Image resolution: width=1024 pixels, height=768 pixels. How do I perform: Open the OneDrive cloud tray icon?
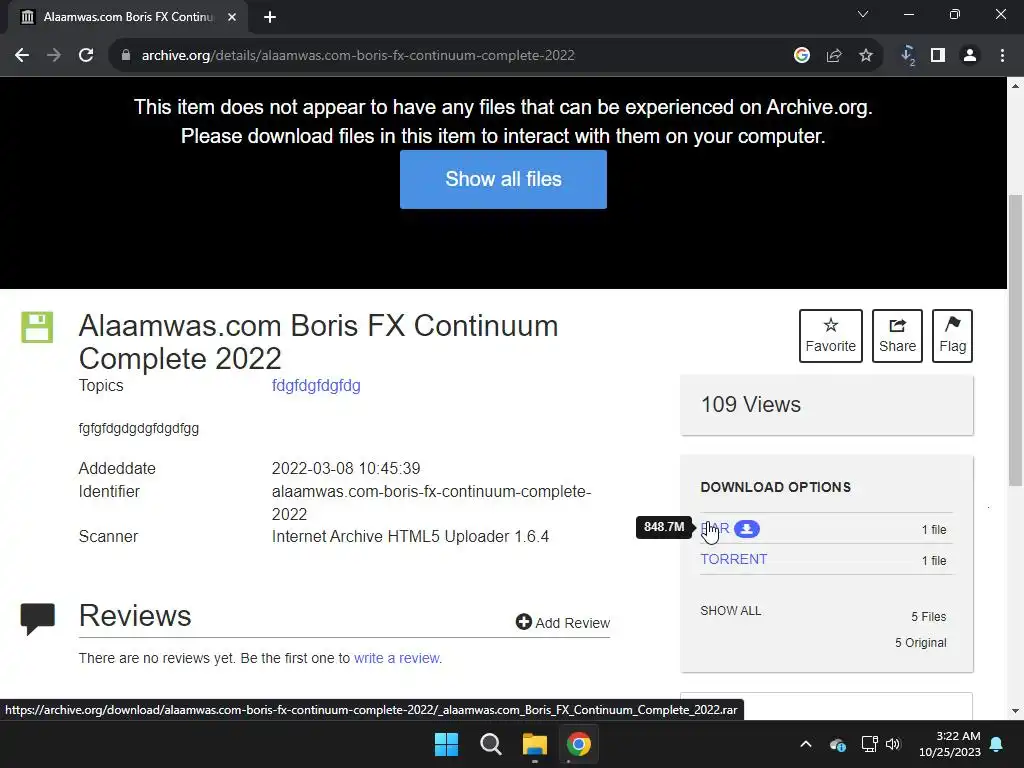click(838, 744)
